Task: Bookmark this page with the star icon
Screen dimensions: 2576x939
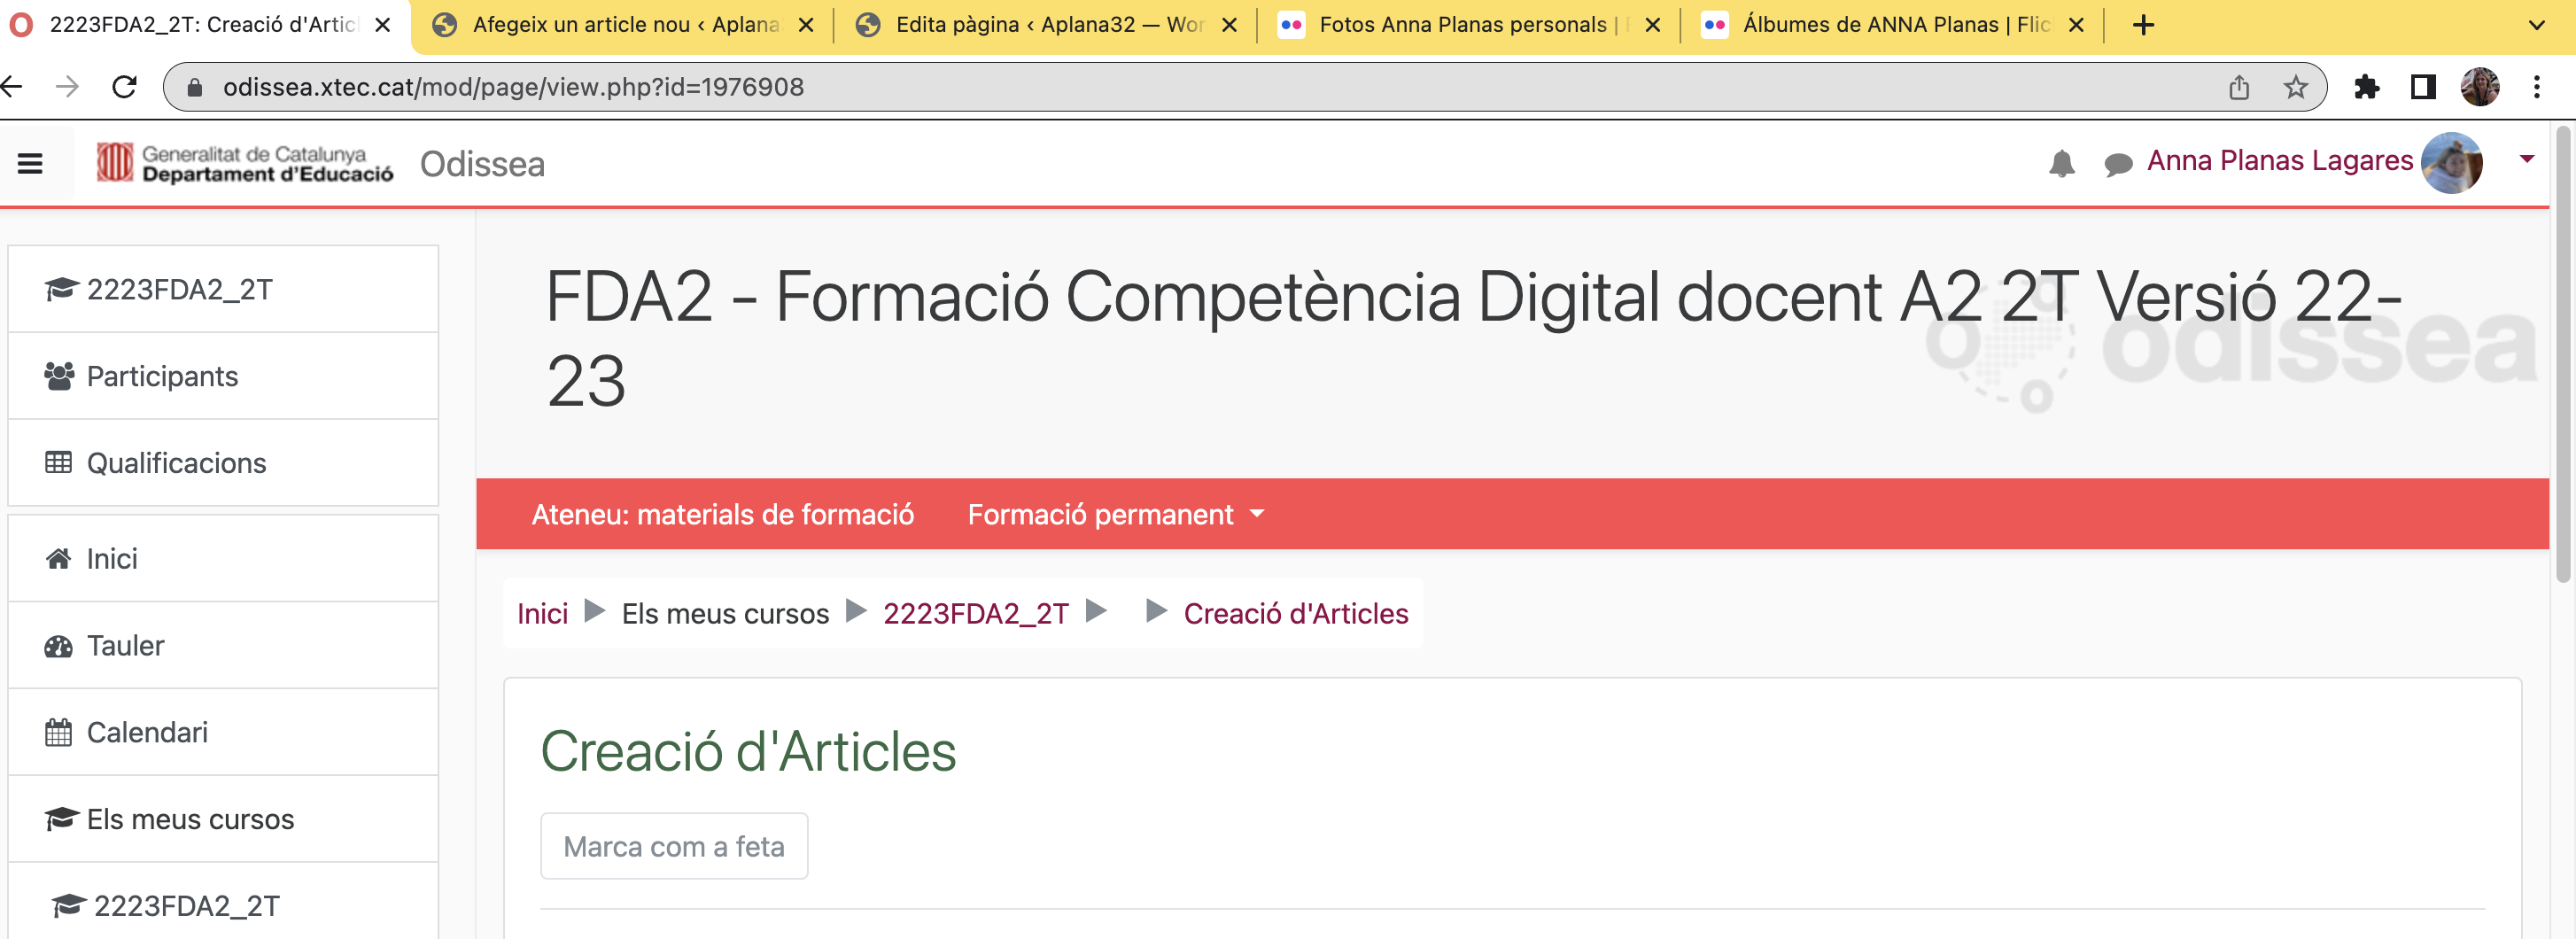Action: point(2294,86)
